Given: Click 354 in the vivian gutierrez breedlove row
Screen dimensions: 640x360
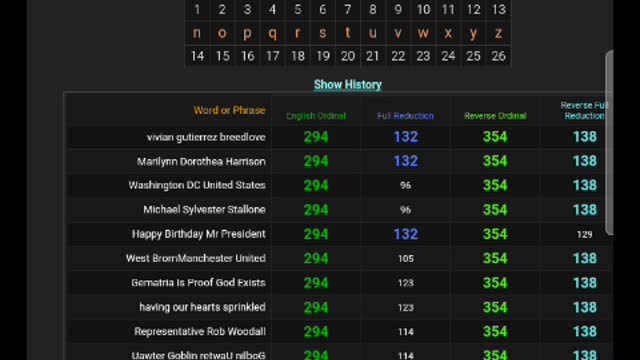Looking at the screenshot, I should point(495,137).
